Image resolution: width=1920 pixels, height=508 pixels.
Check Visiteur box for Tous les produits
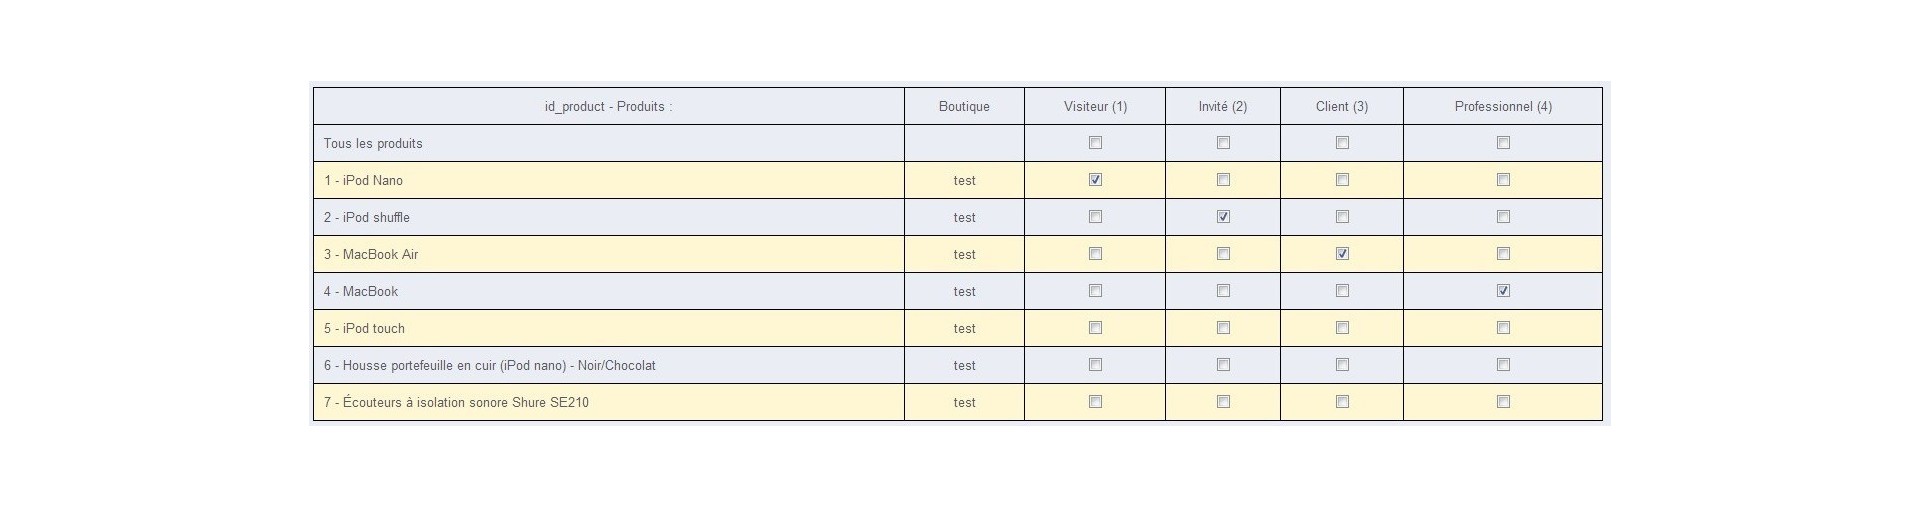tap(1095, 143)
